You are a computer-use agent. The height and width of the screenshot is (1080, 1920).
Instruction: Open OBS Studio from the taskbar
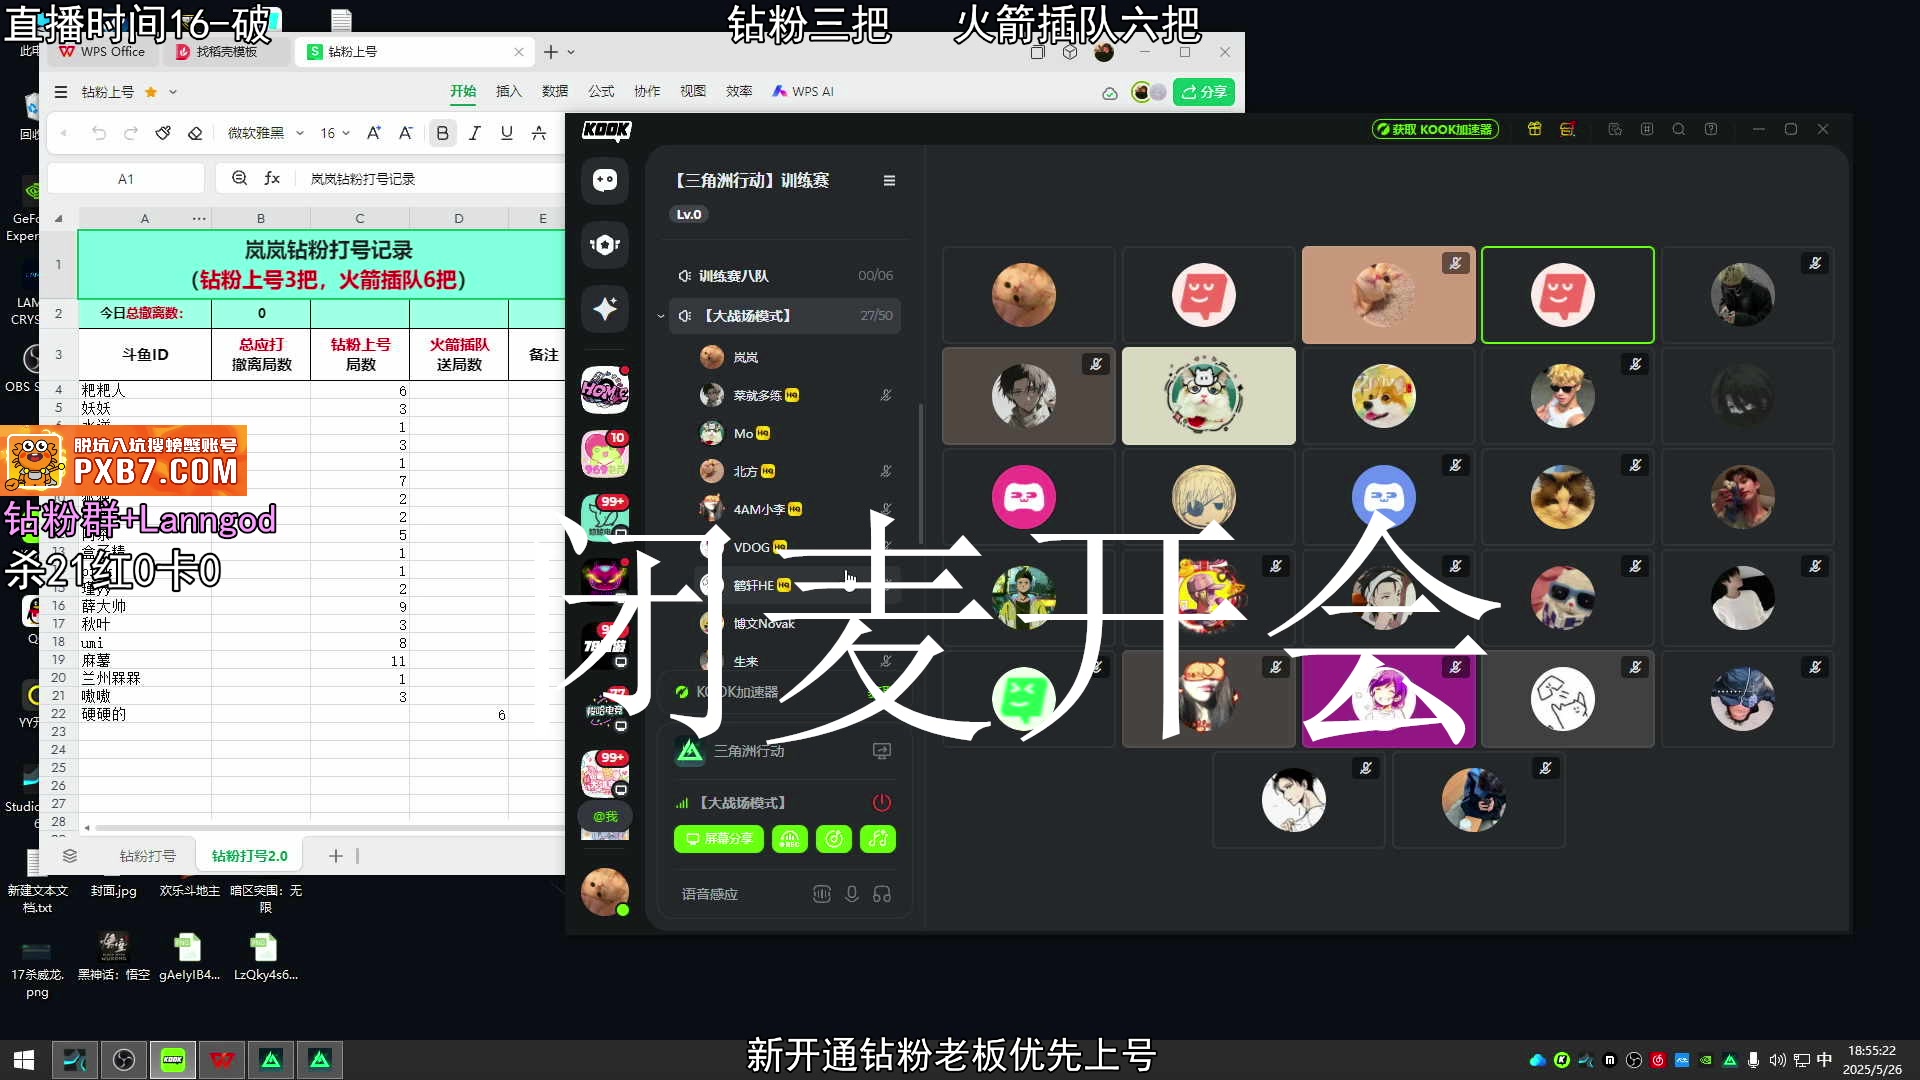click(124, 1060)
